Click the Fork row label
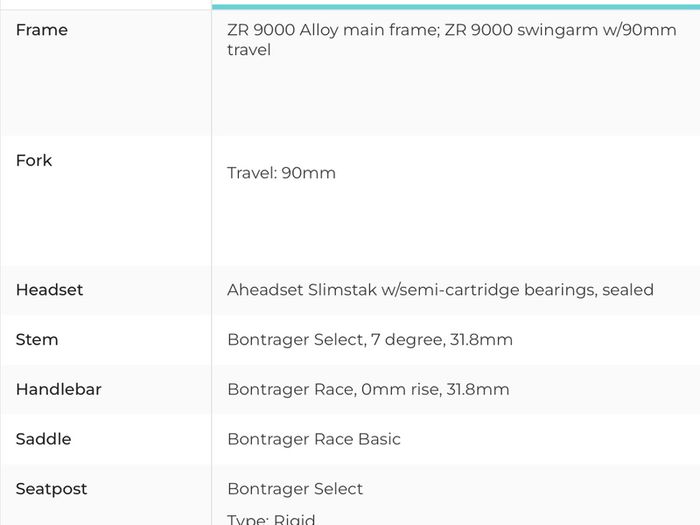 34,160
